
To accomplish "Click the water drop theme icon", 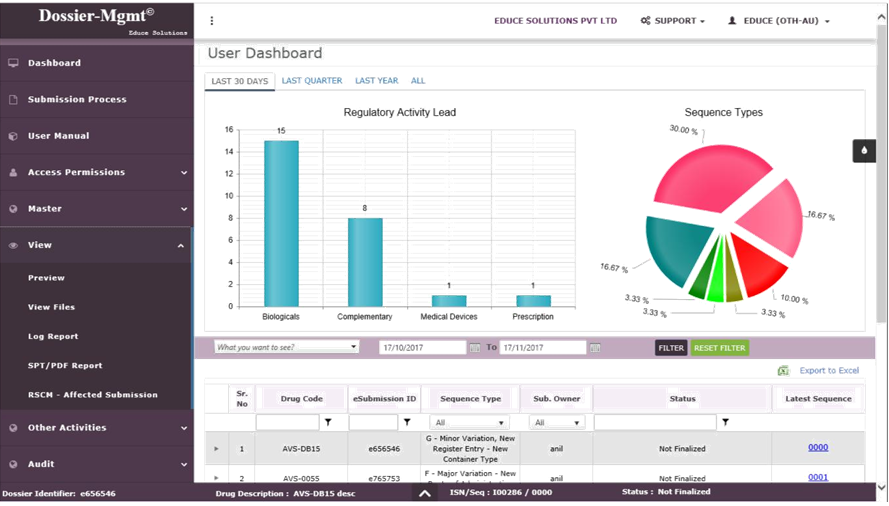I will [x=864, y=150].
